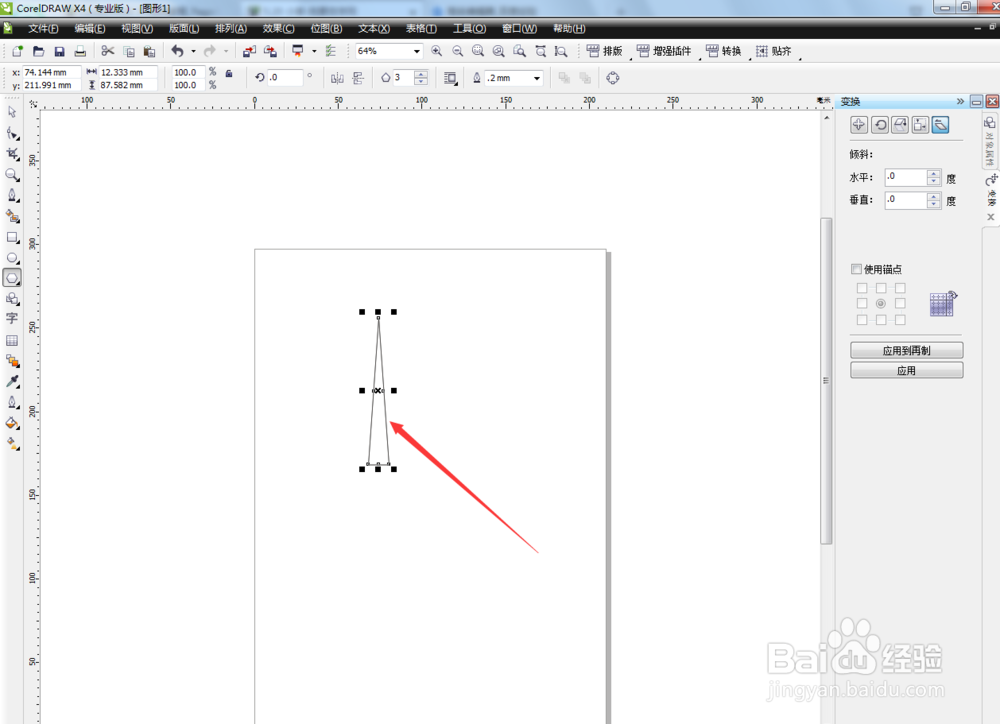Cut the selected object
This screenshot has height=724, width=1000.
click(x=108, y=51)
